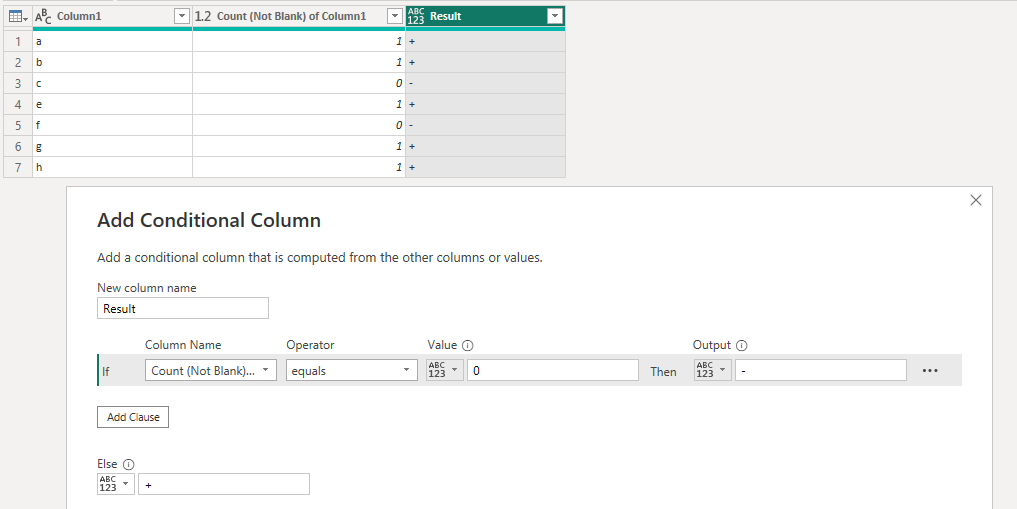Select the Result column header
The image size is (1017, 509).
[x=485, y=16]
